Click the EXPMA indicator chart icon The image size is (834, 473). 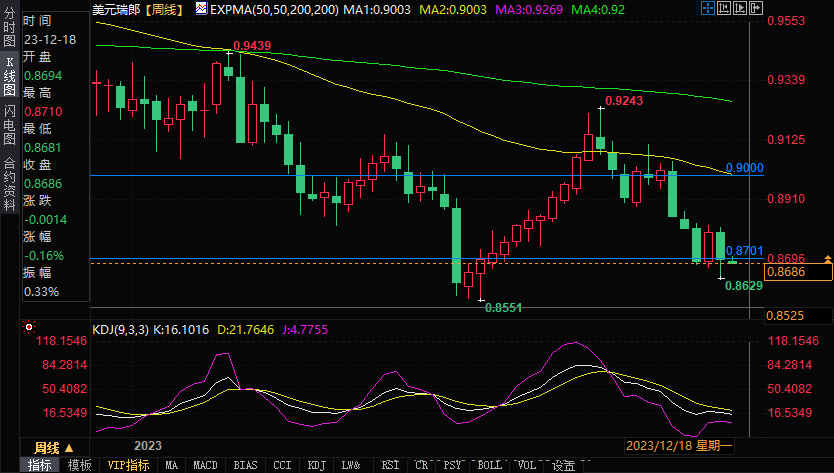pyautogui.click(x=201, y=9)
